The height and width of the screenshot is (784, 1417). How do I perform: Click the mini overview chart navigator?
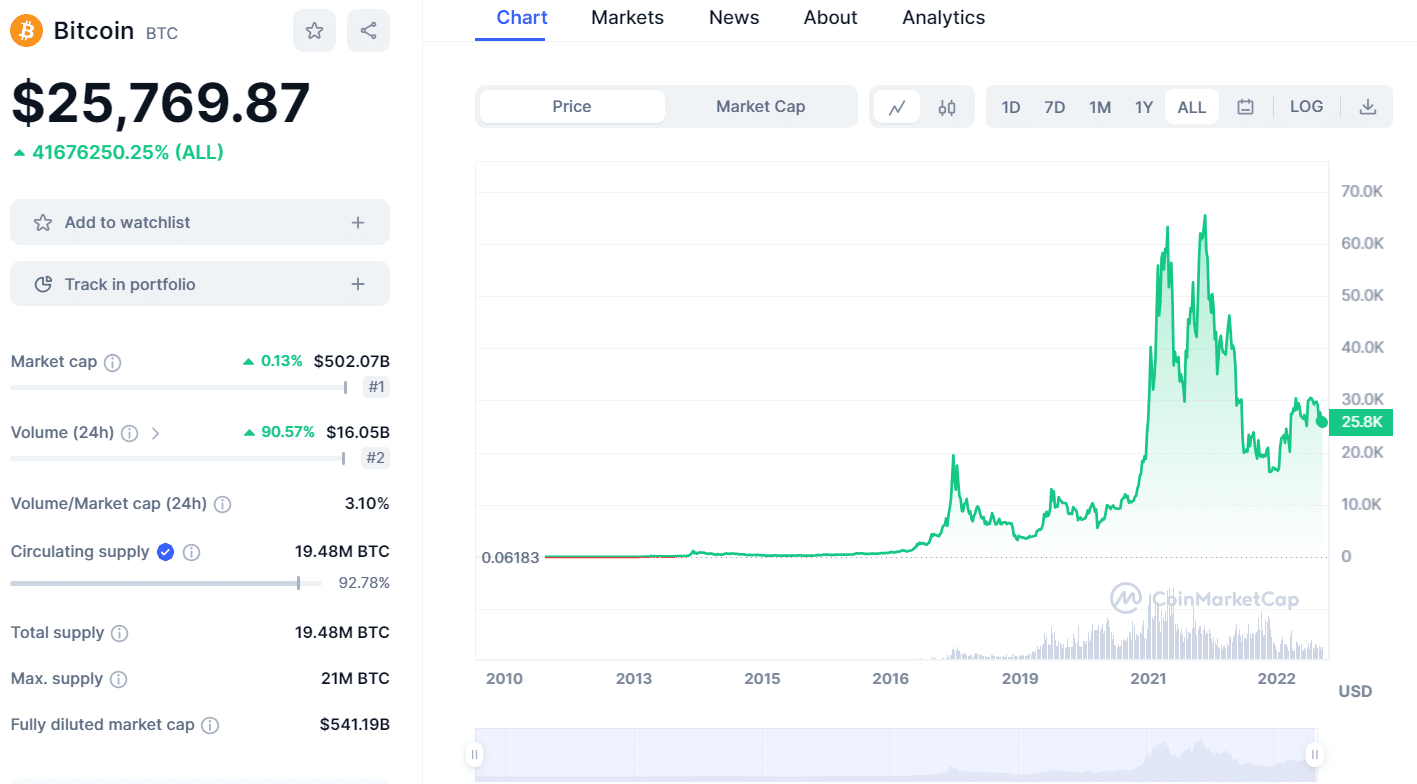(x=895, y=755)
